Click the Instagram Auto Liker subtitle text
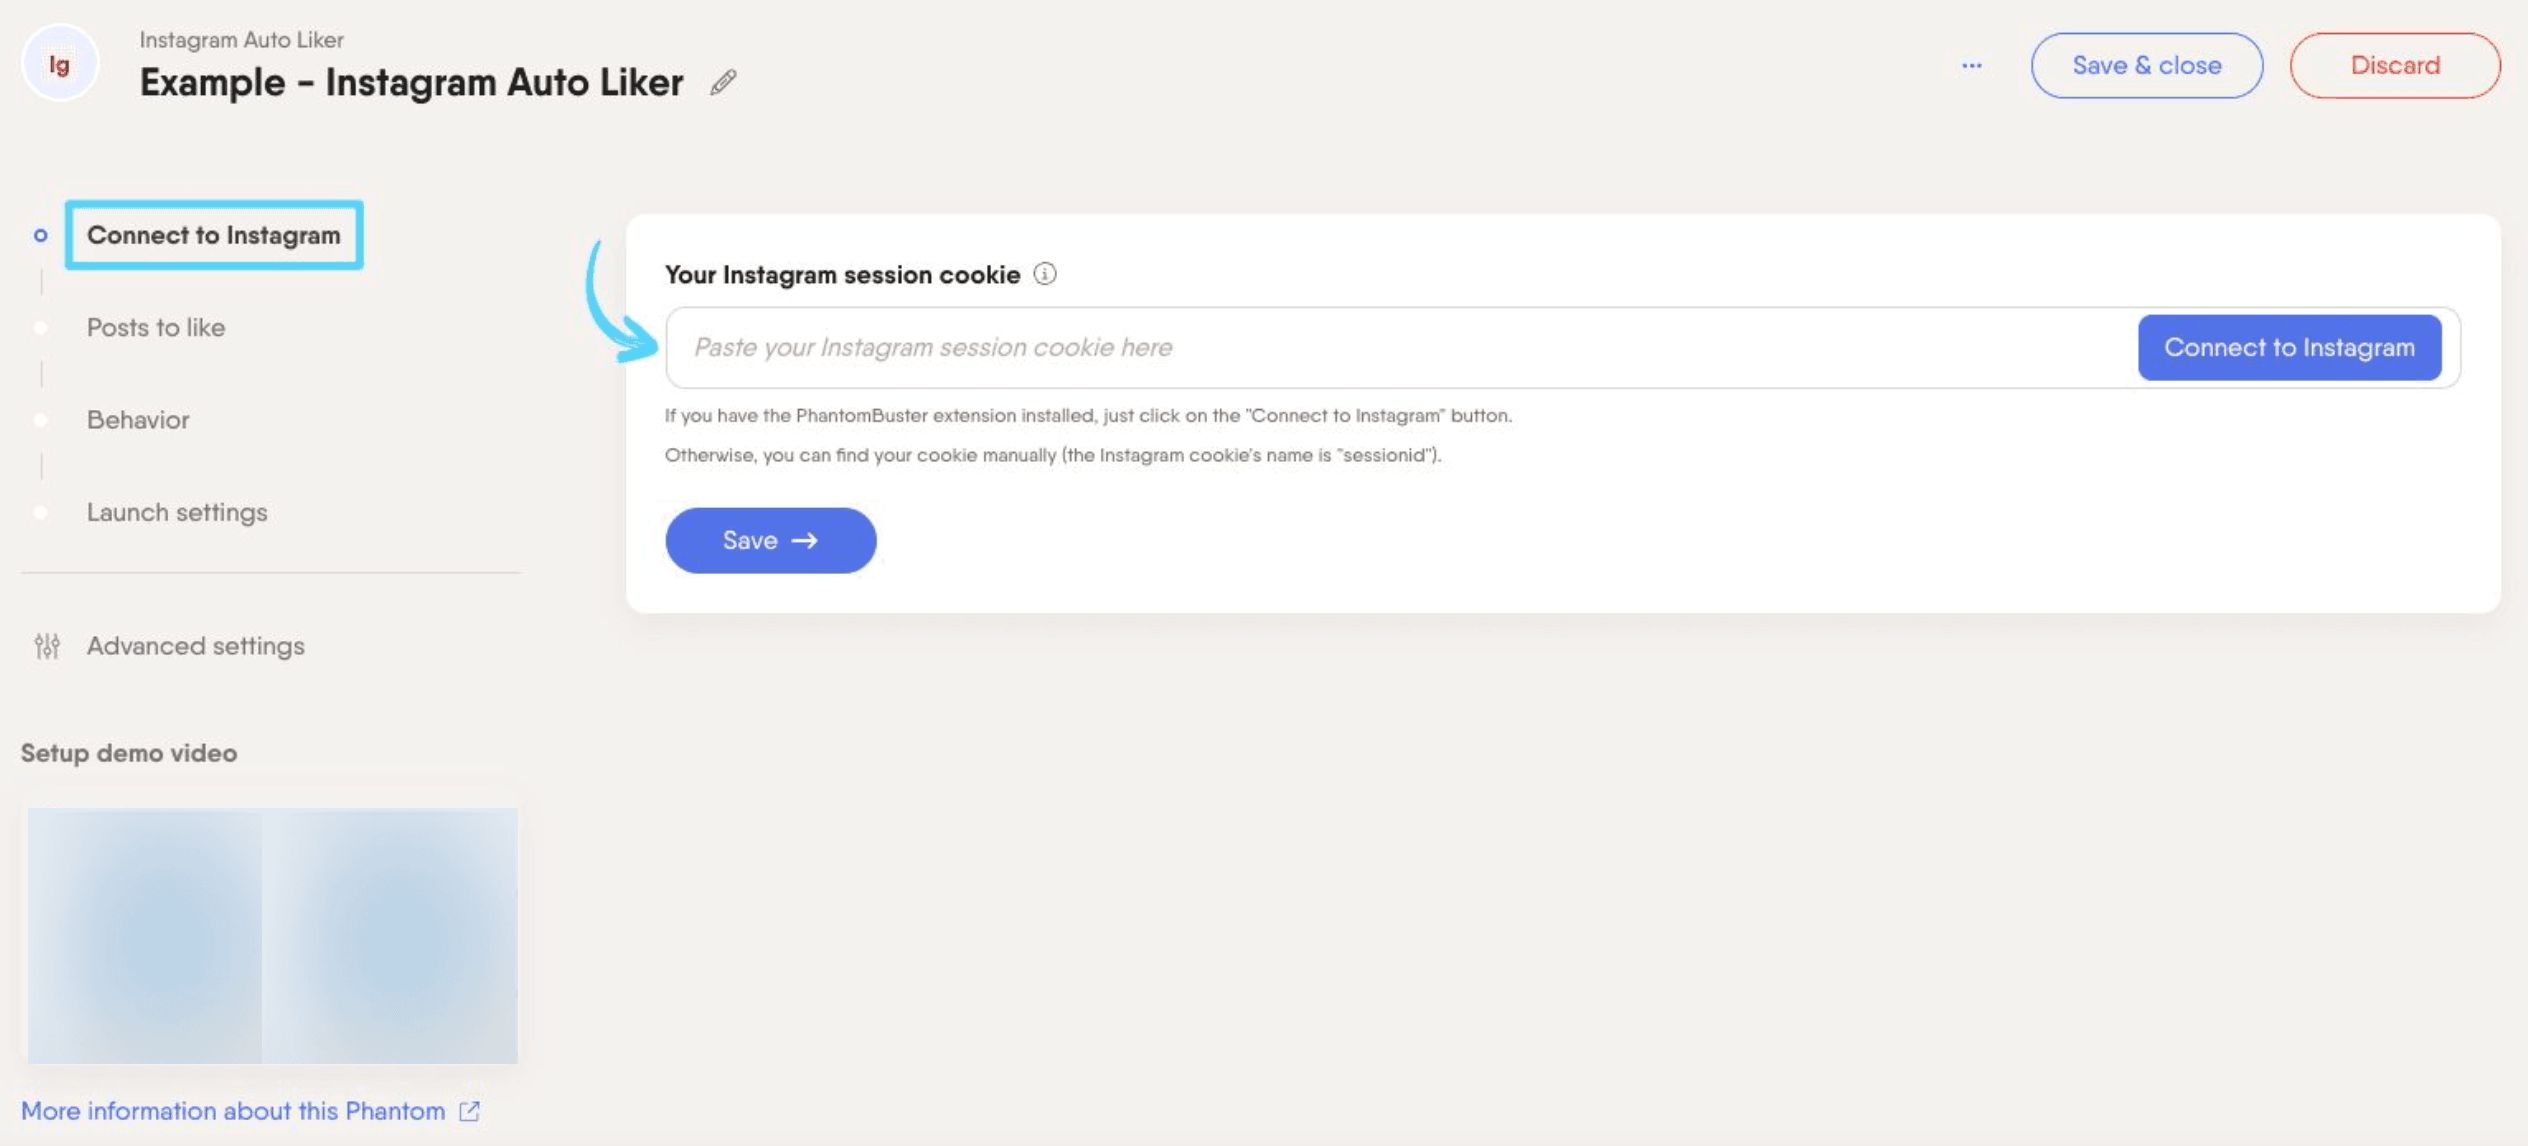Image resolution: width=2528 pixels, height=1146 pixels. click(241, 39)
